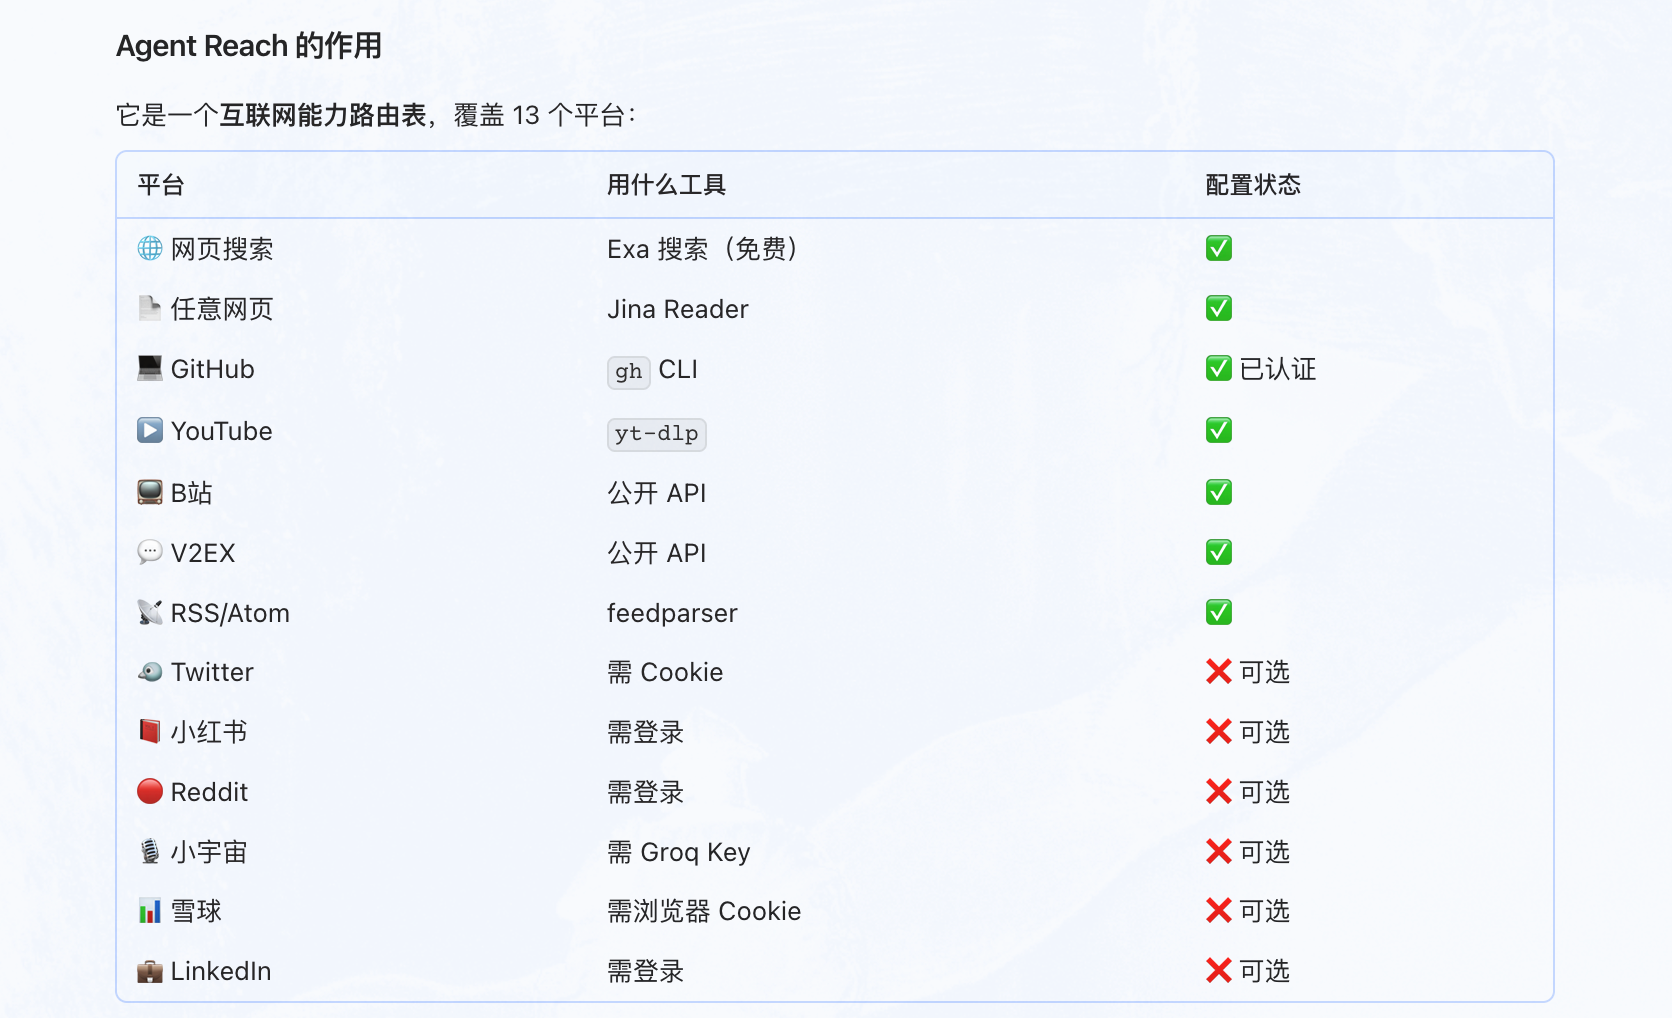Click the green checkmark in the B站 row
1672x1018 pixels.
[1219, 492]
